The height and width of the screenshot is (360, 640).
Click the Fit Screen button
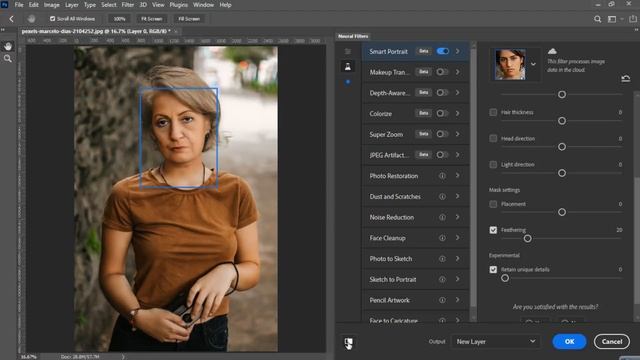[x=151, y=19]
